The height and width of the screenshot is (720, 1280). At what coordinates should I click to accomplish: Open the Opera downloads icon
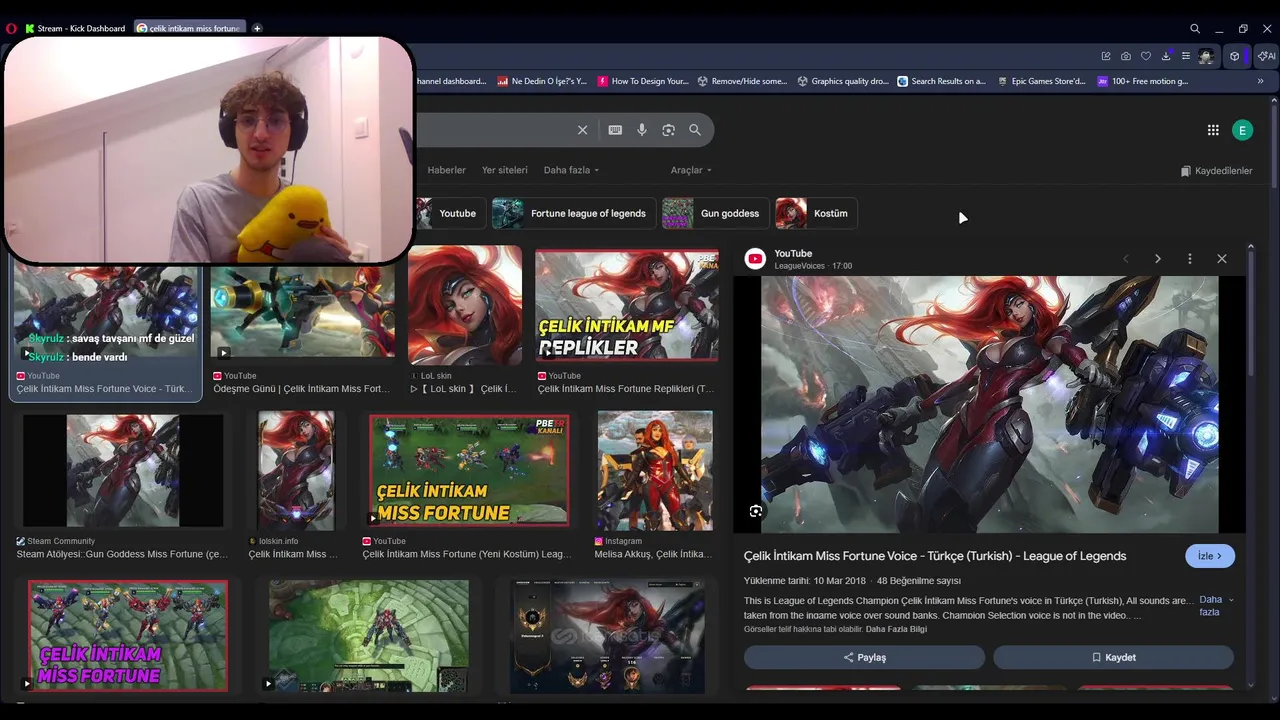1166,56
